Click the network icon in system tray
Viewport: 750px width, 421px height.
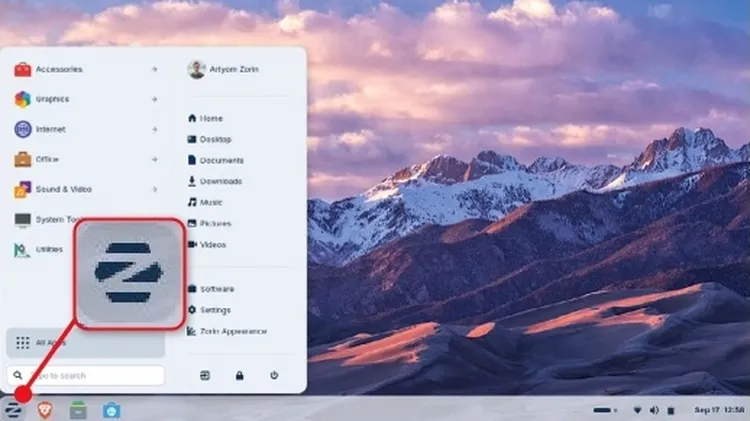(x=638, y=410)
